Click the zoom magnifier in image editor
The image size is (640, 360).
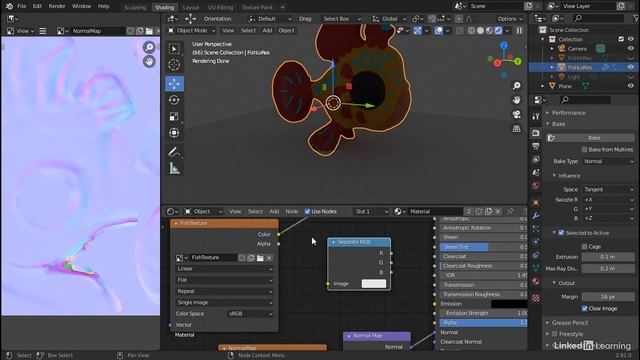pyautogui.click(x=149, y=47)
